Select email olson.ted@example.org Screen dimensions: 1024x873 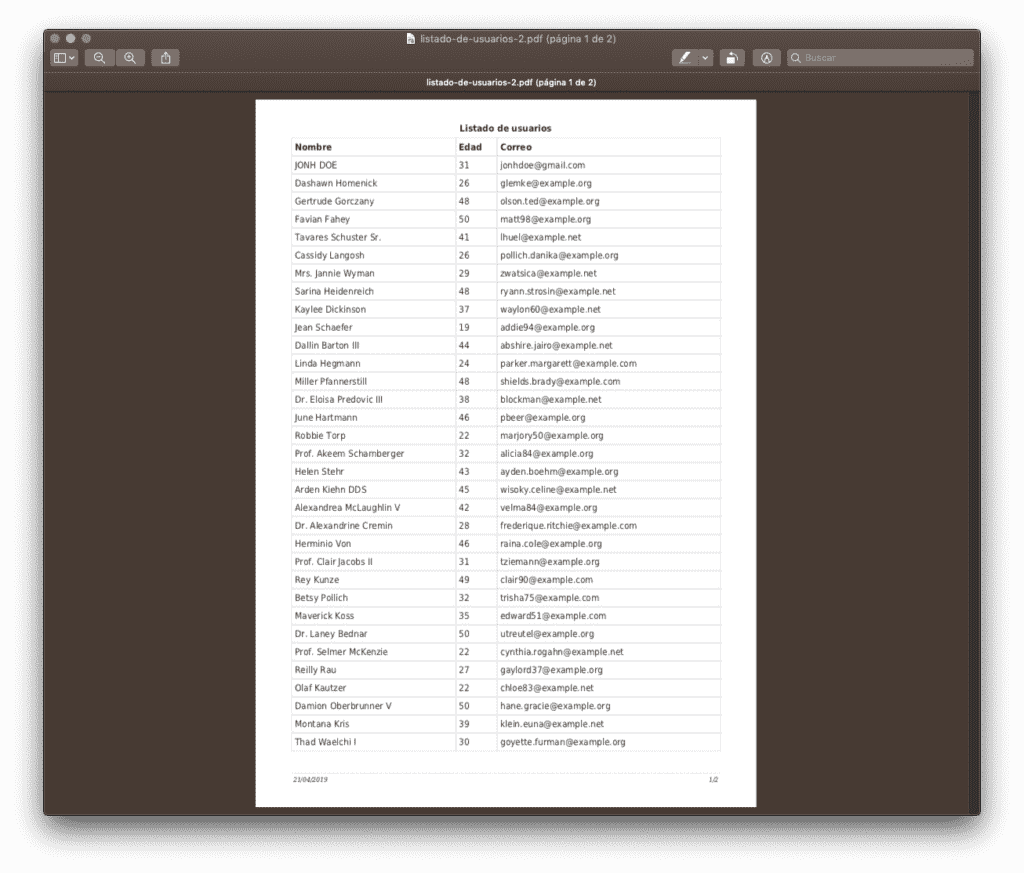coord(550,201)
